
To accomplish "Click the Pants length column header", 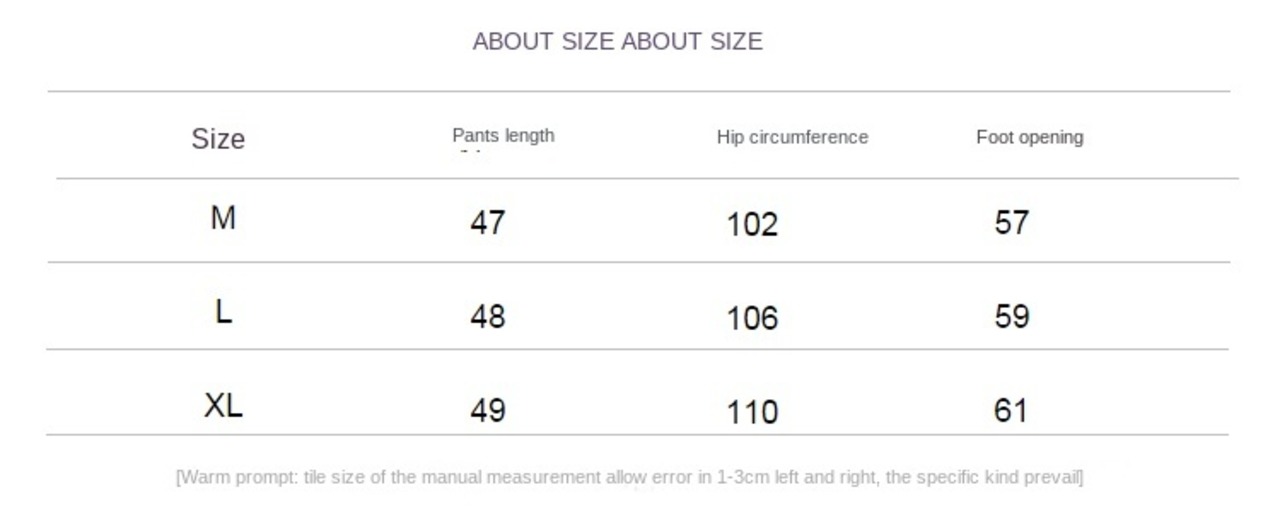I will coord(503,135).
